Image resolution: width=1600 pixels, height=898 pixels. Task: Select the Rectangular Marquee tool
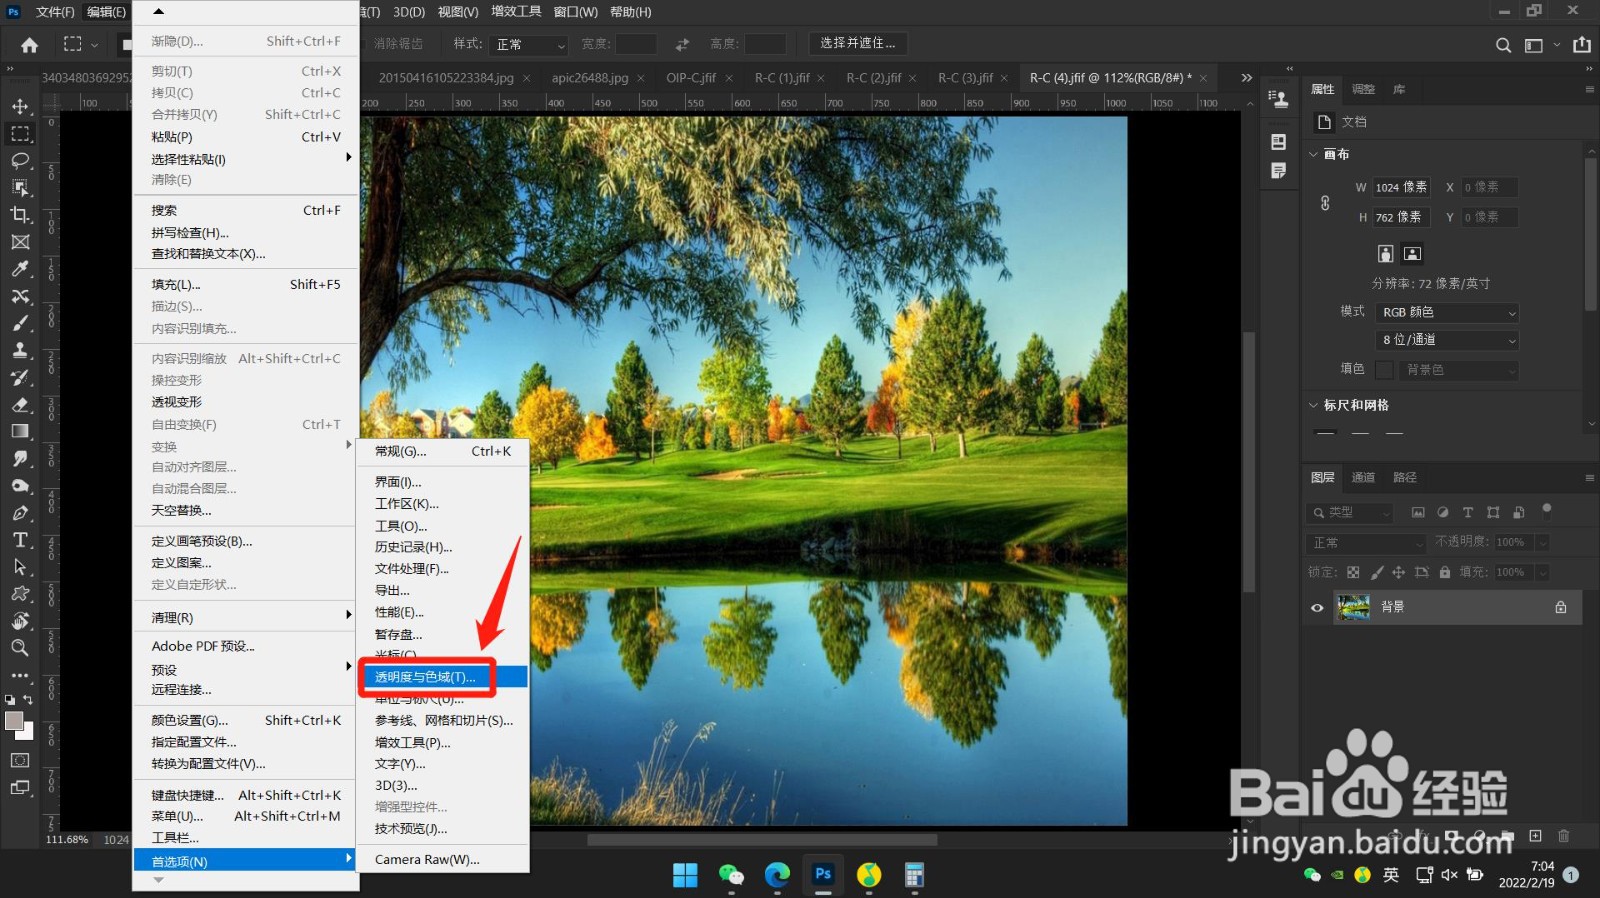point(20,133)
